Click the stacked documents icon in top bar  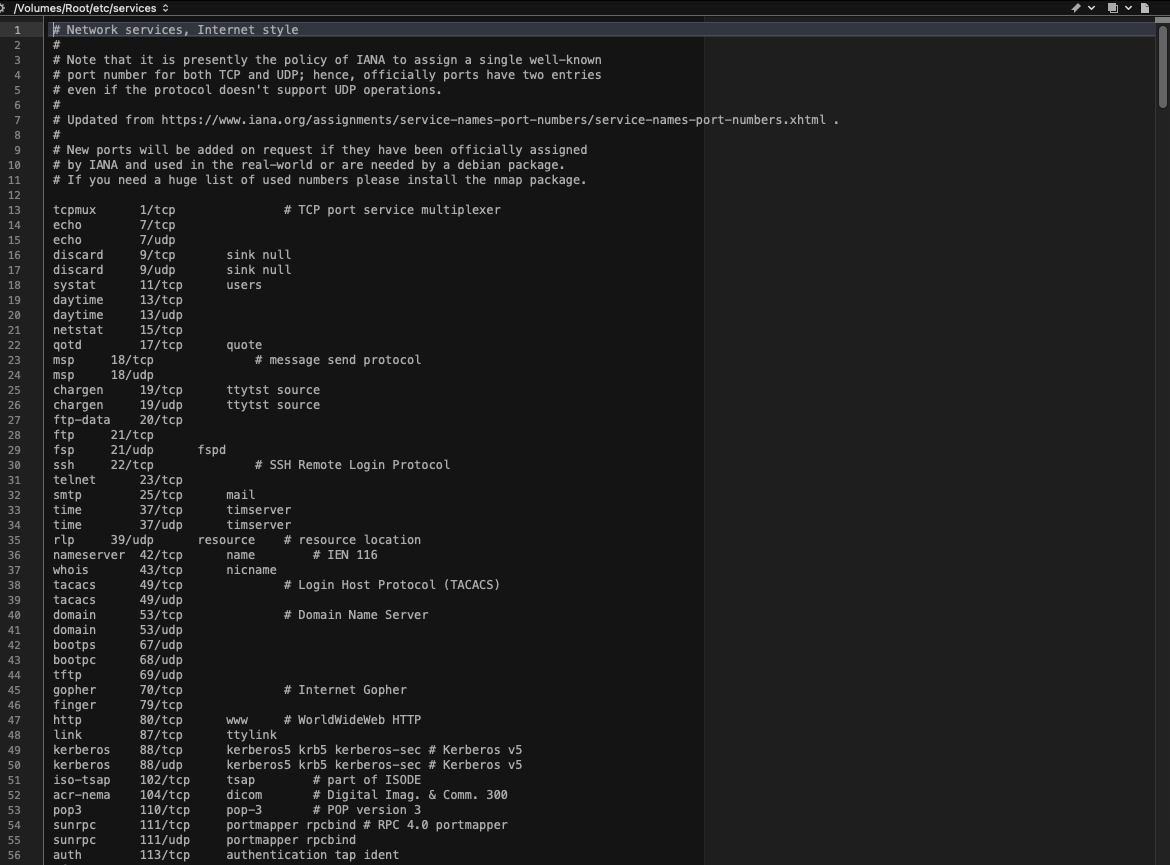pos(1112,8)
